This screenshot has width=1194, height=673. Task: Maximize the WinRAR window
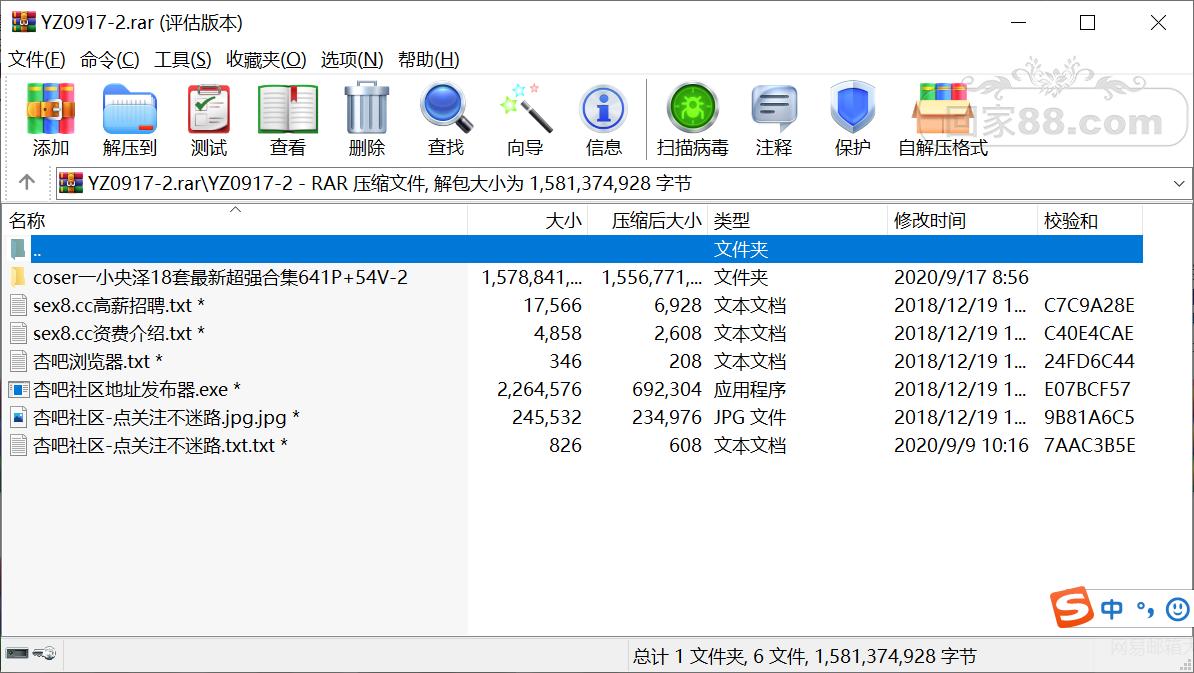[1087, 23]
